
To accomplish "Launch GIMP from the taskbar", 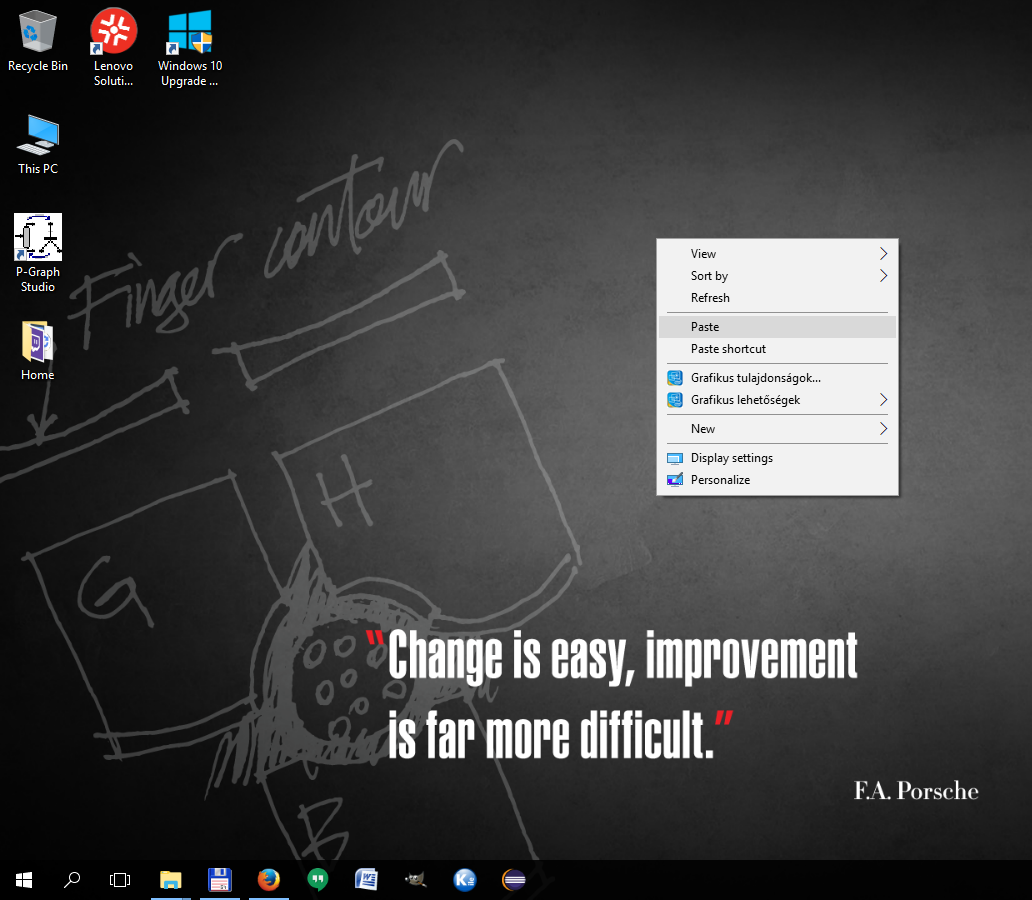I will click(x=416, y=879).
